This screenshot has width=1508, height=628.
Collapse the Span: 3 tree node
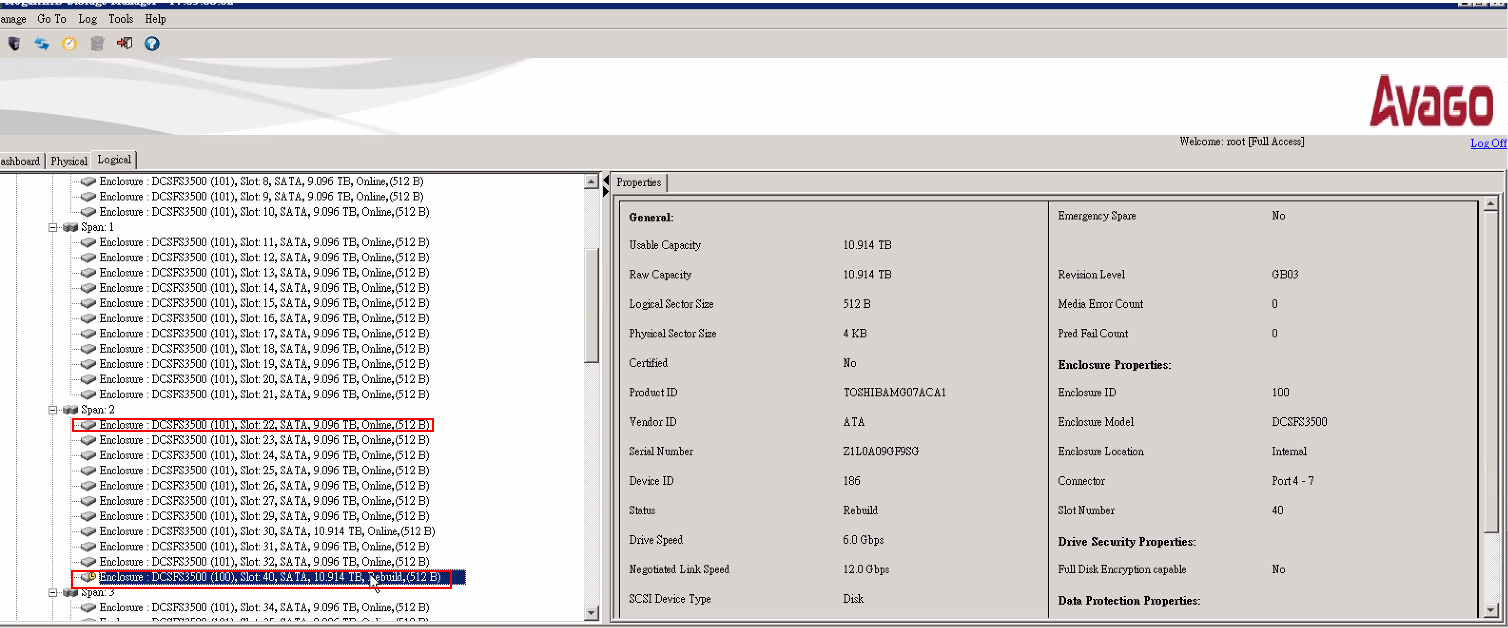point(52,591)
